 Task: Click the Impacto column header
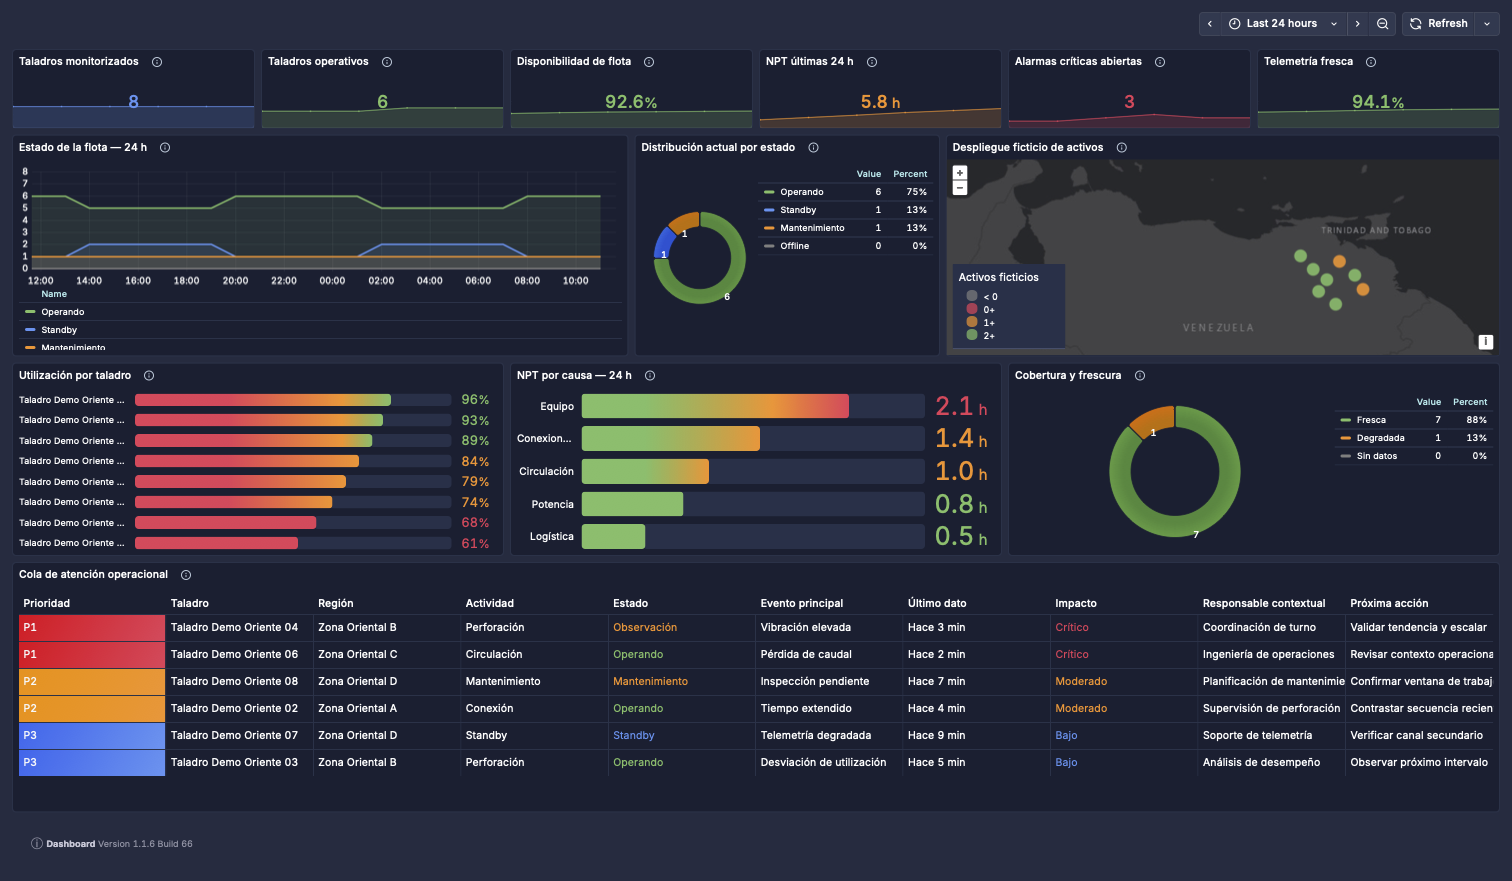tap(1076, 603)
